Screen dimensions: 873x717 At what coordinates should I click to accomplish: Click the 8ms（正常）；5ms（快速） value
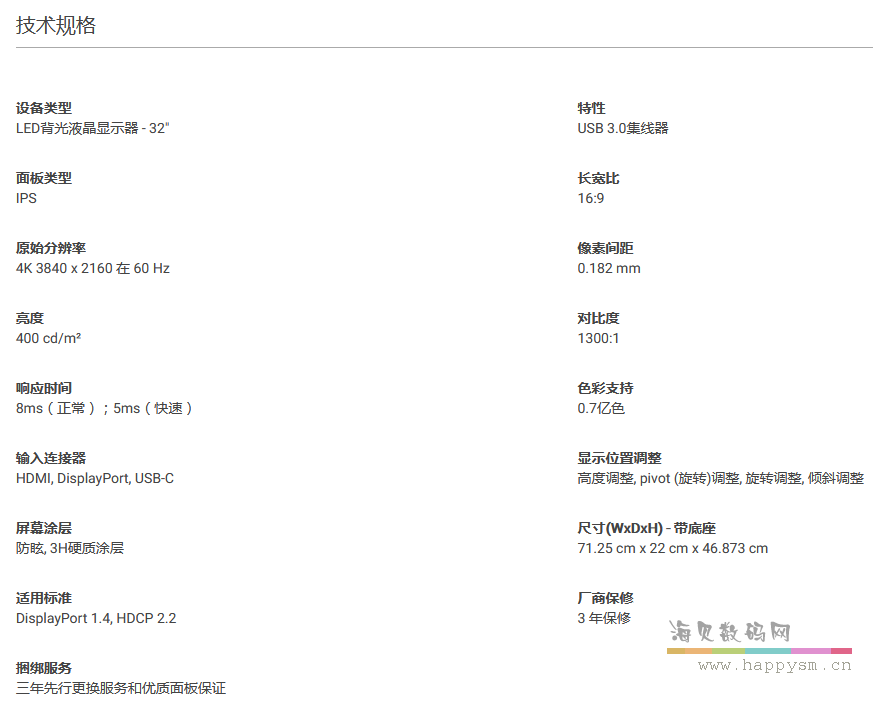[x=105, y=409]
